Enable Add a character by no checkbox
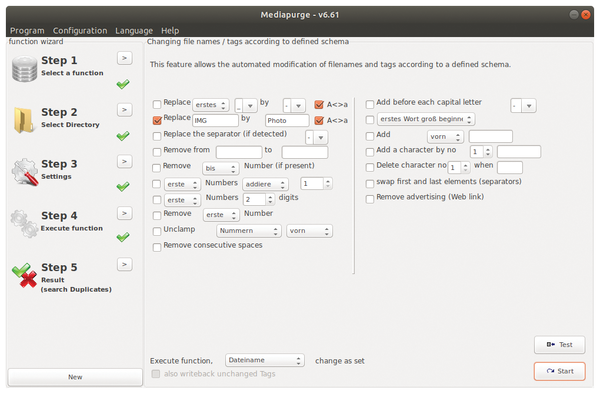This screenshot has width=600, height=394. tap(370, 152)
